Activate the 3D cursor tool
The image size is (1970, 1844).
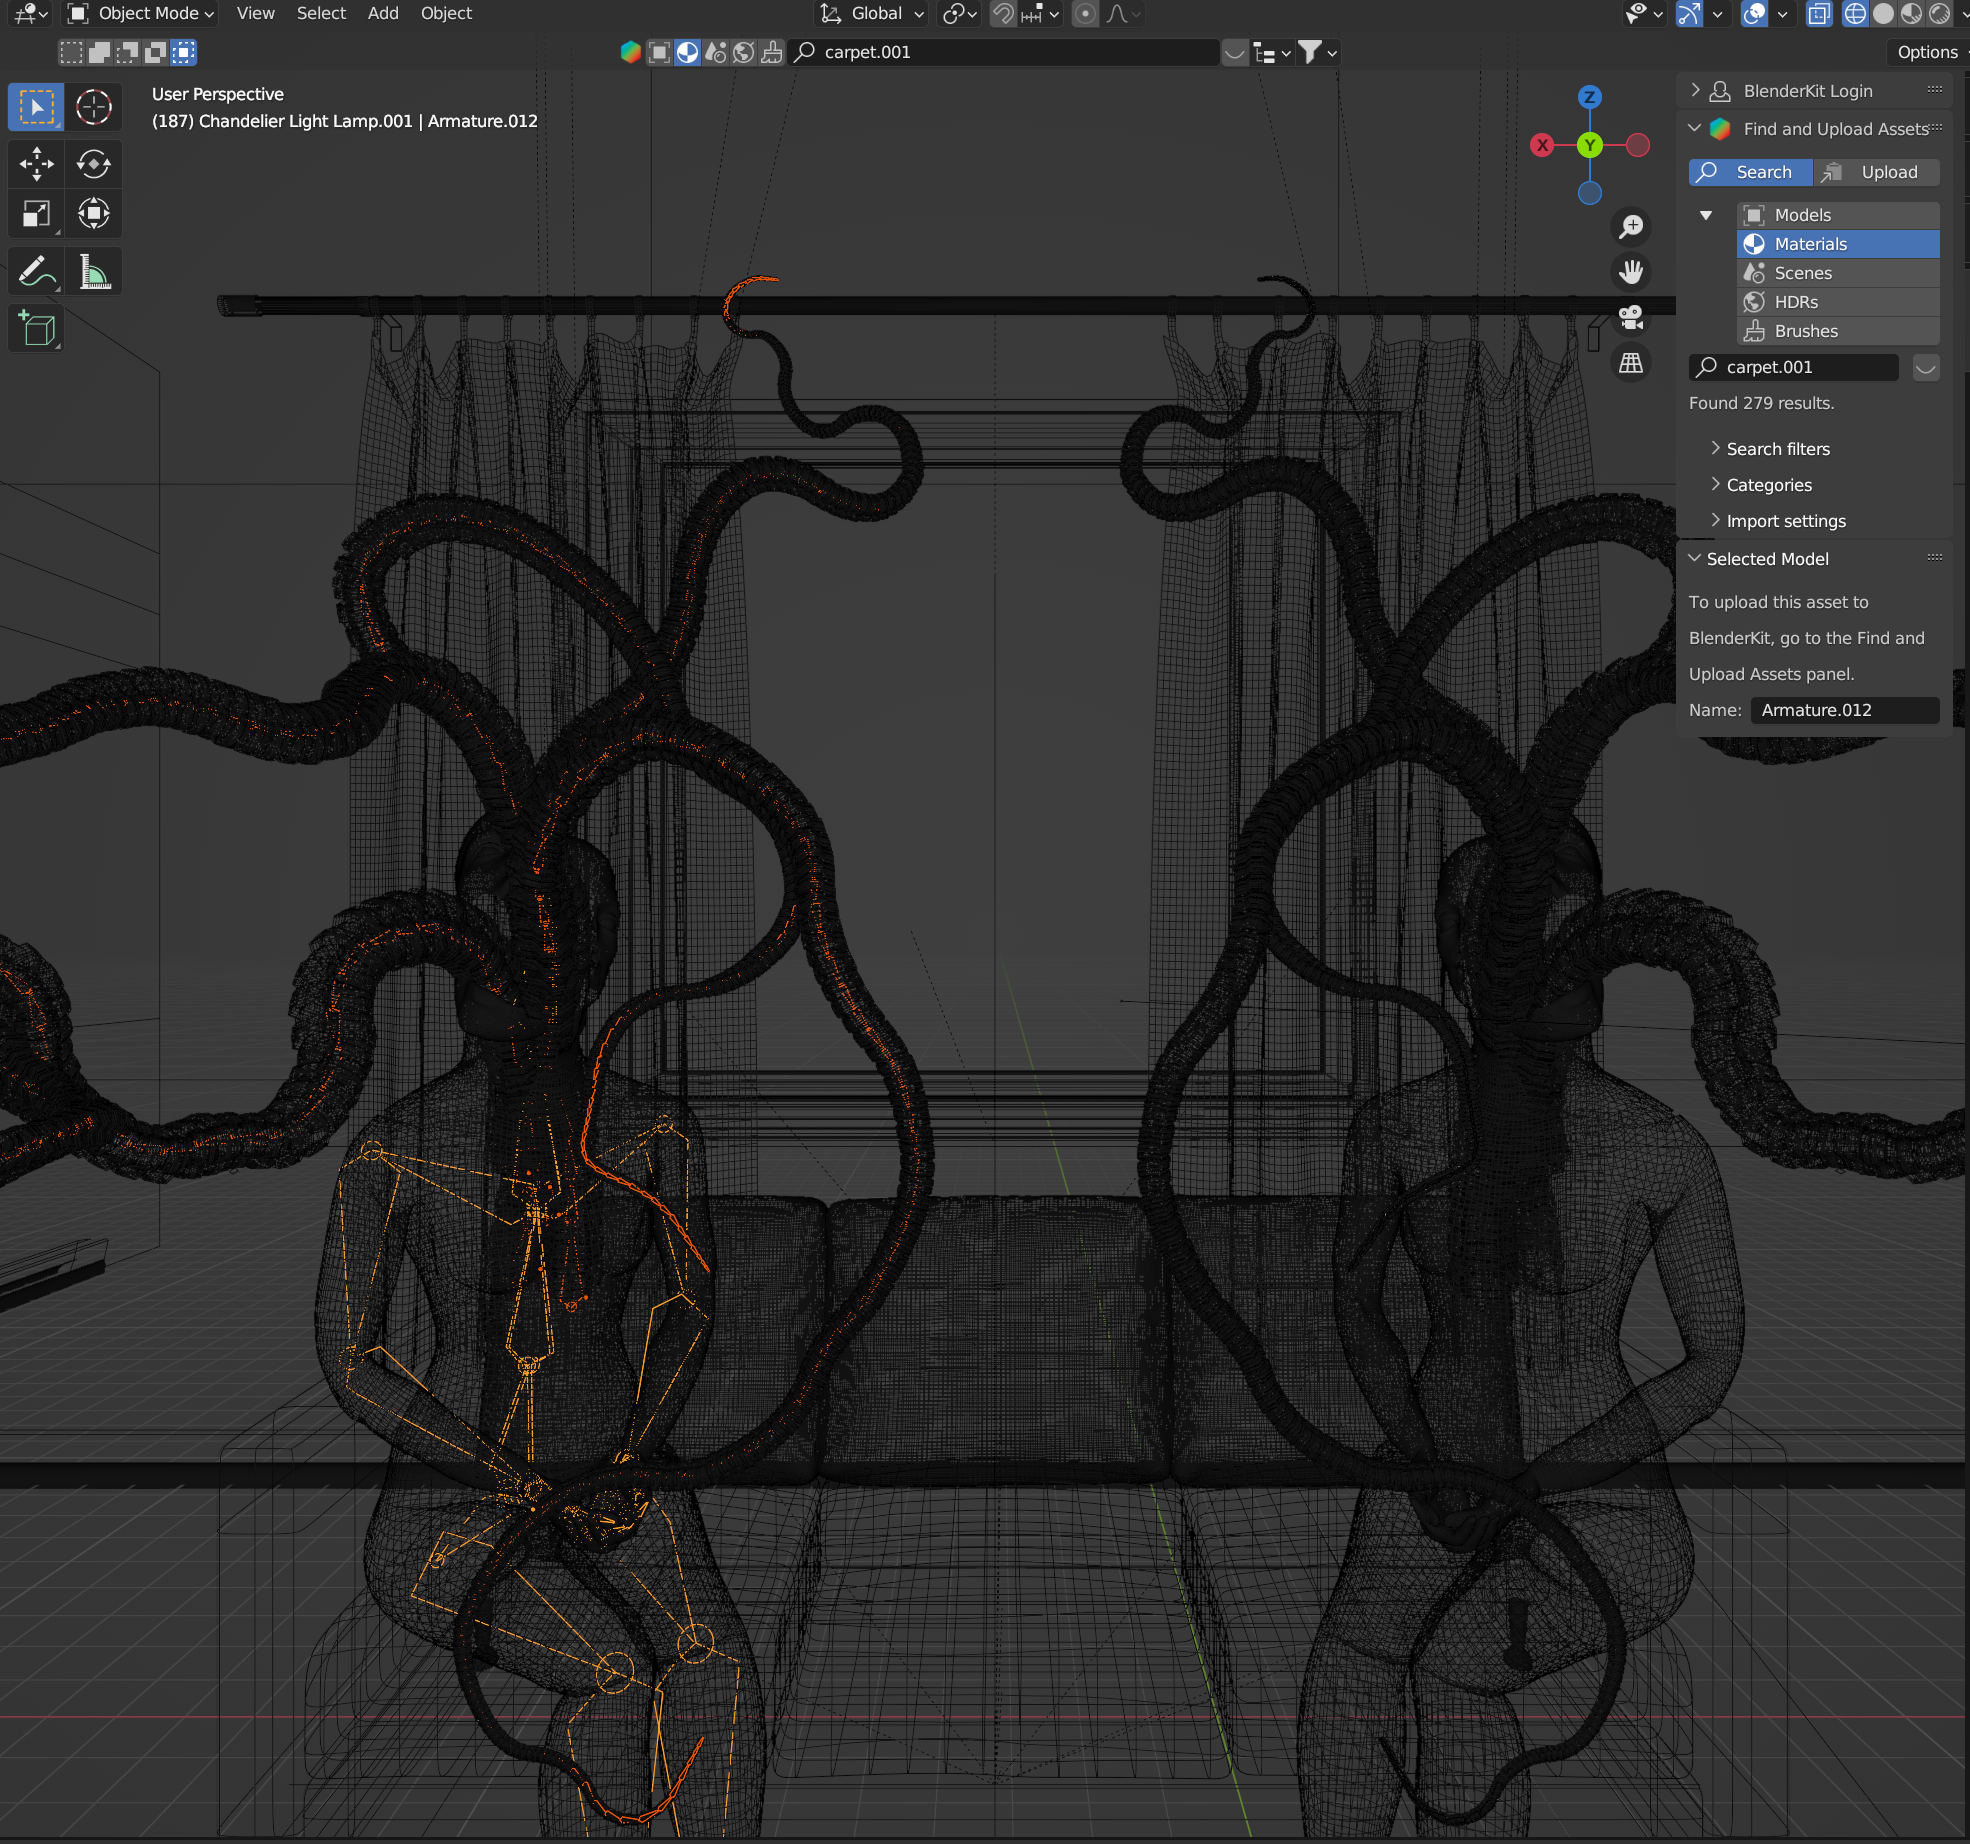click(95, 107)
